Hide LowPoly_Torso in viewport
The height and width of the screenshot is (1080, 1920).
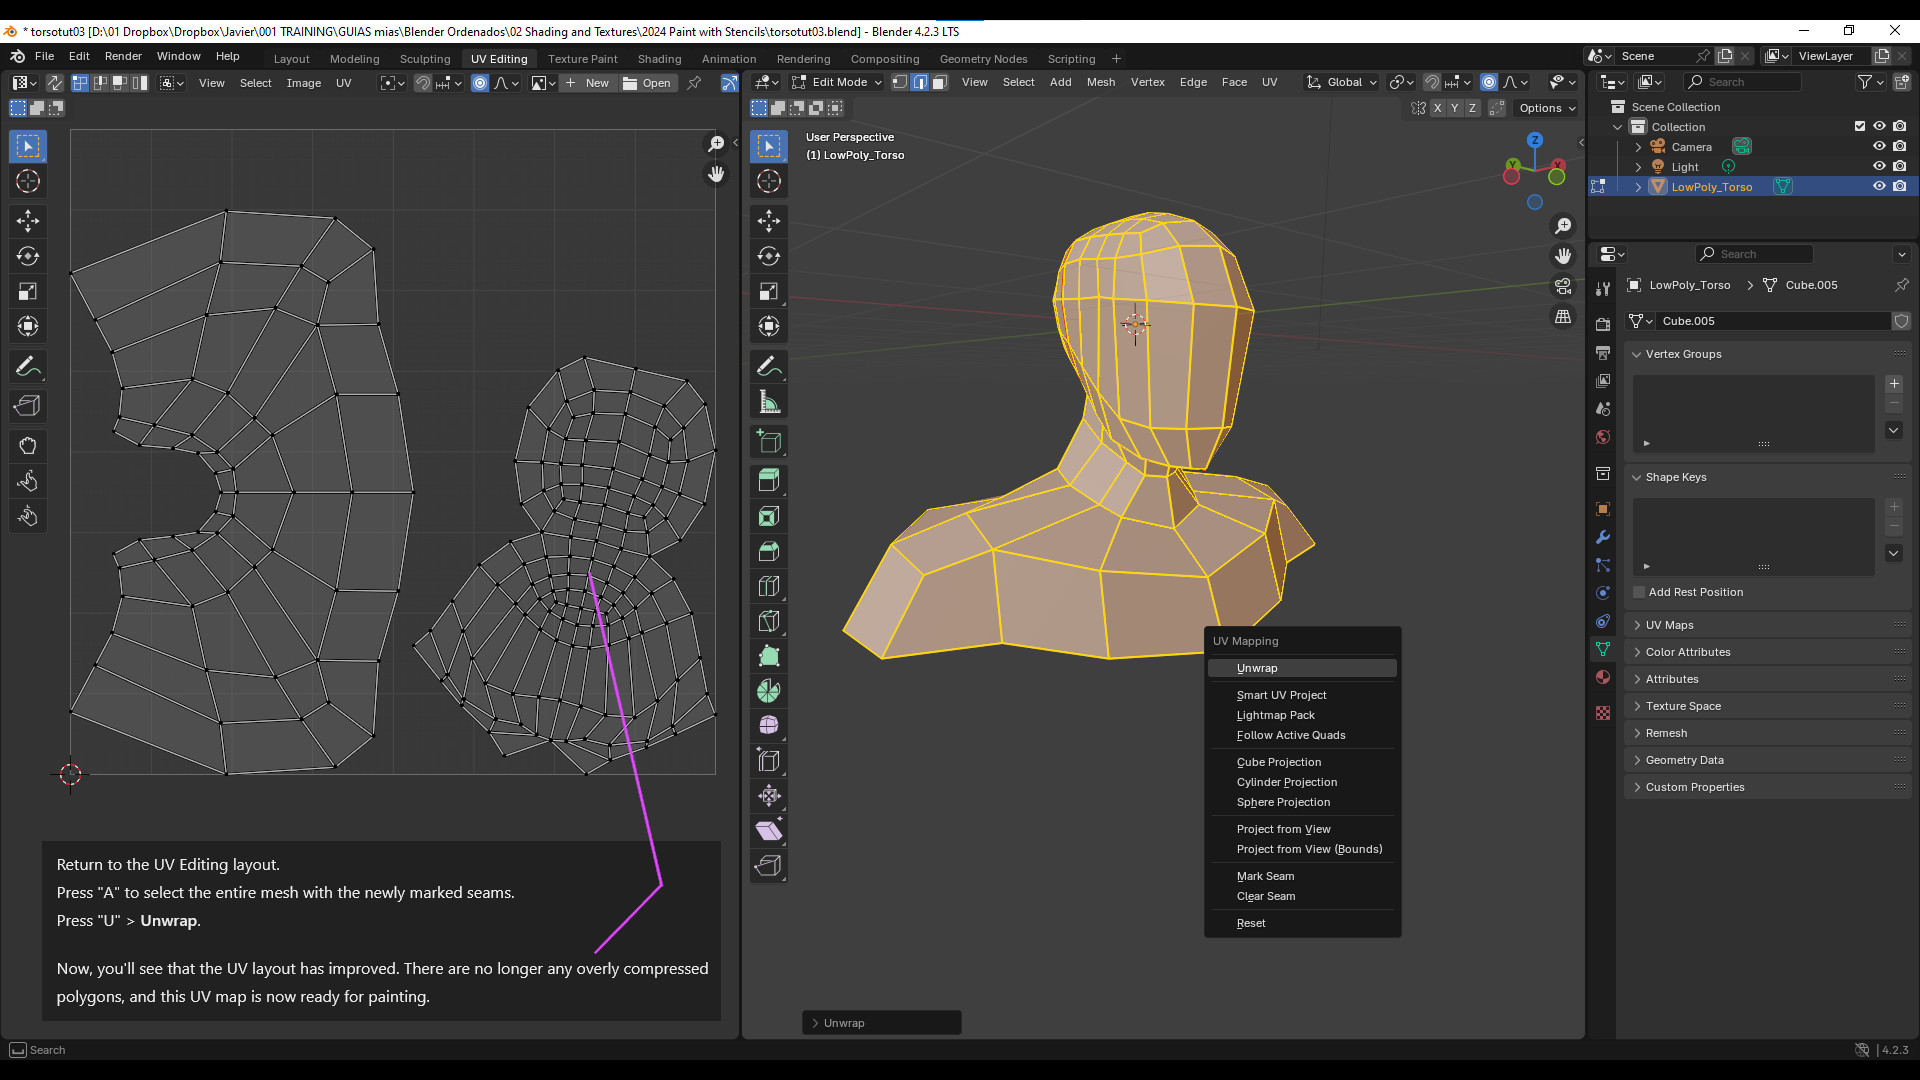pyautogui.click(x=1879, y=186)
